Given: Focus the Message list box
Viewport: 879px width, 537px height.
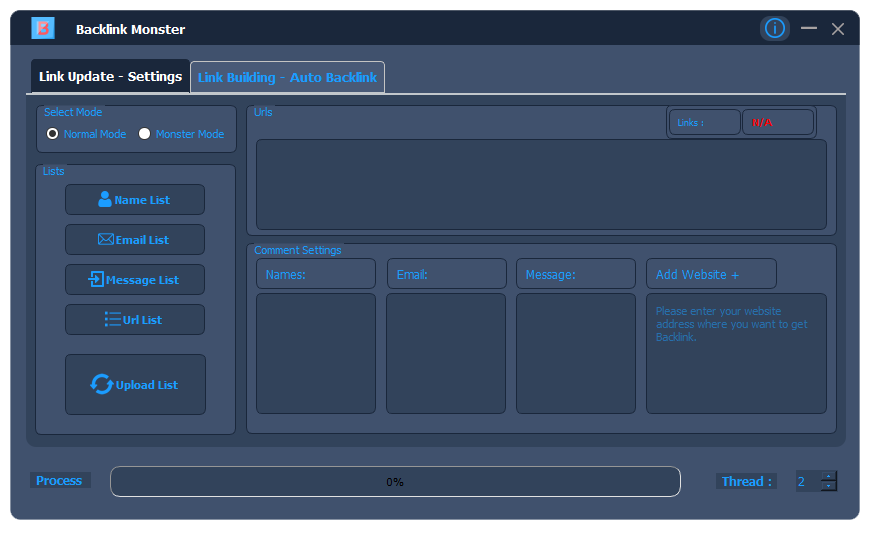Looking at the screenshot, I should pos(576,354).
